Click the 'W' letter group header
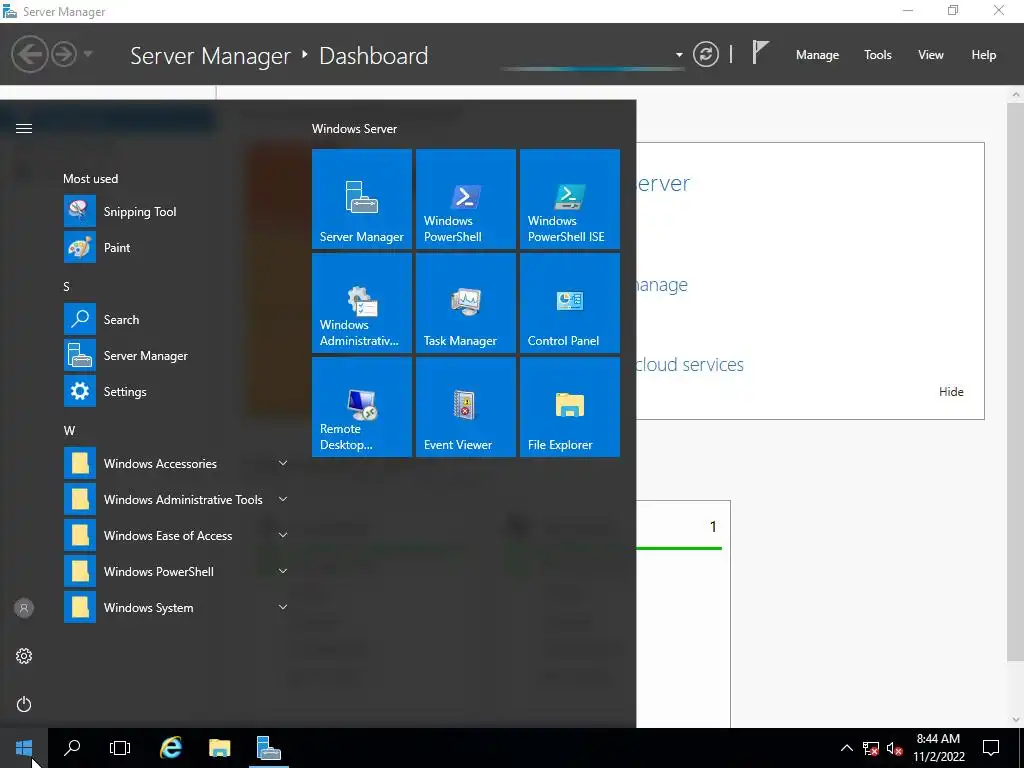1024x768 pixels. point(69,430)
